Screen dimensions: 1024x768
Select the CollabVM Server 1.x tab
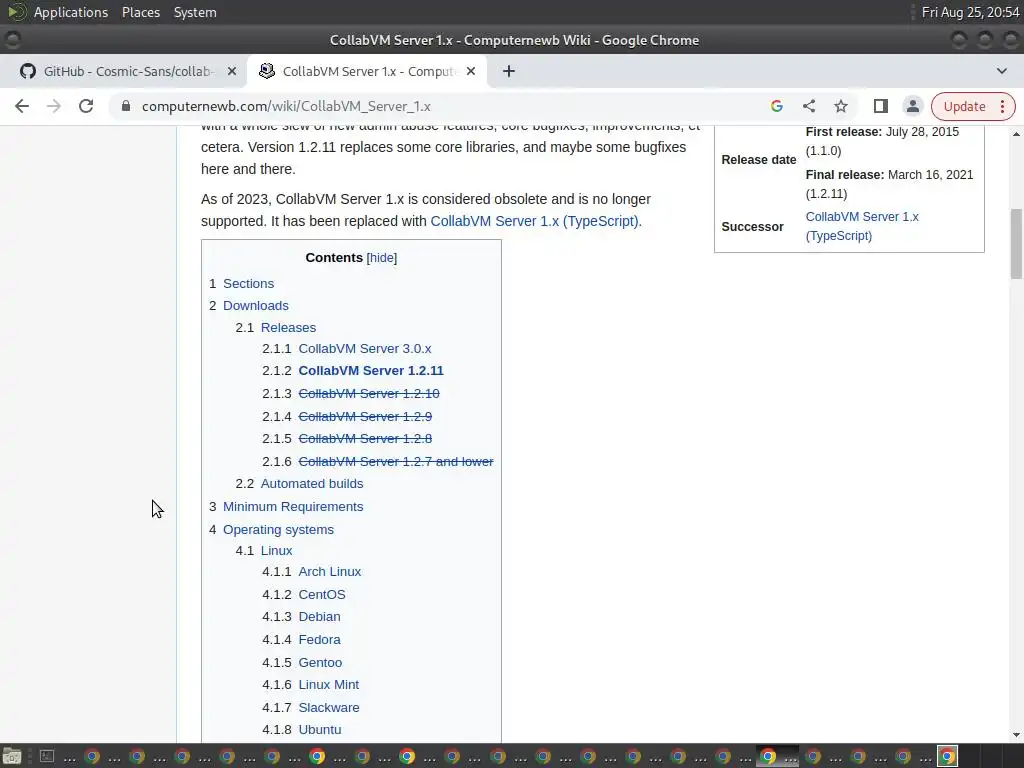pos(366,71)
